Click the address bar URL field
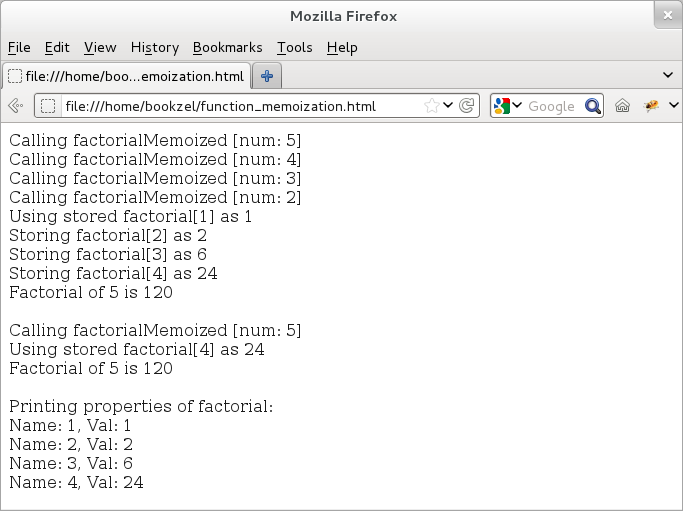Image resolution: width=683 pixels, height=511 pixels. [242, 106]
